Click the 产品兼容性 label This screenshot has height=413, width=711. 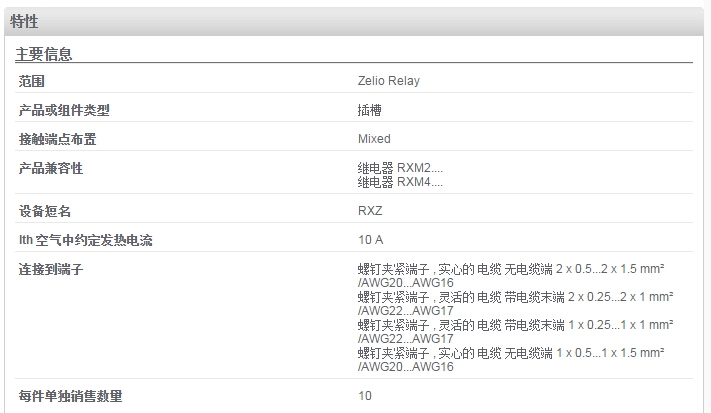(x=51, y=168)
